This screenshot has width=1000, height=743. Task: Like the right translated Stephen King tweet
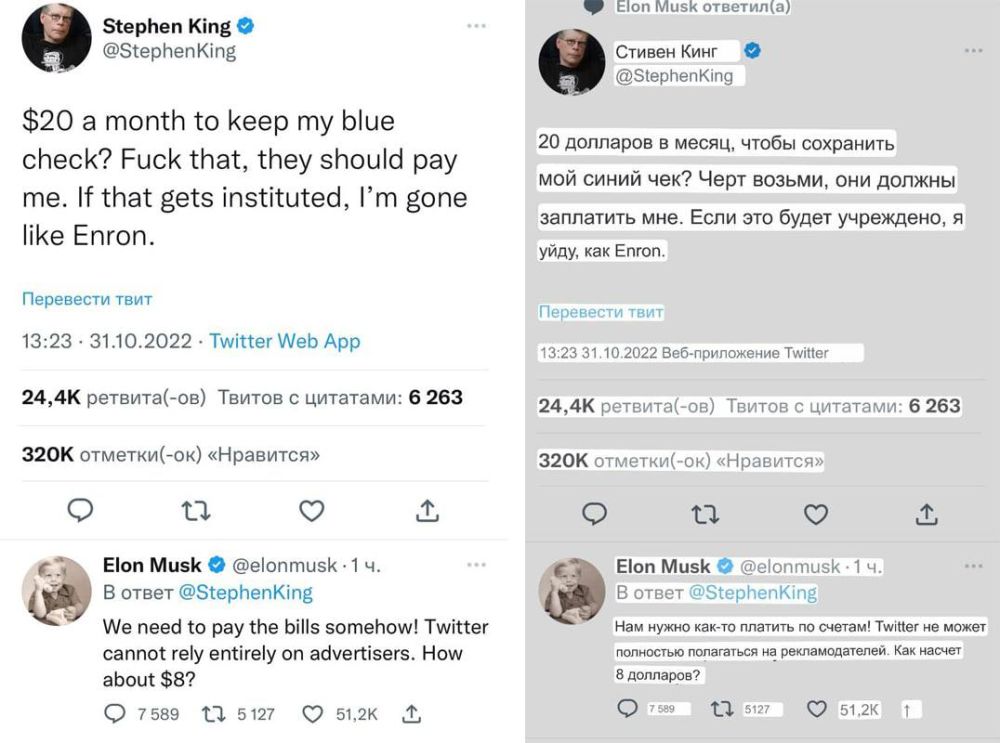point(817,514)
